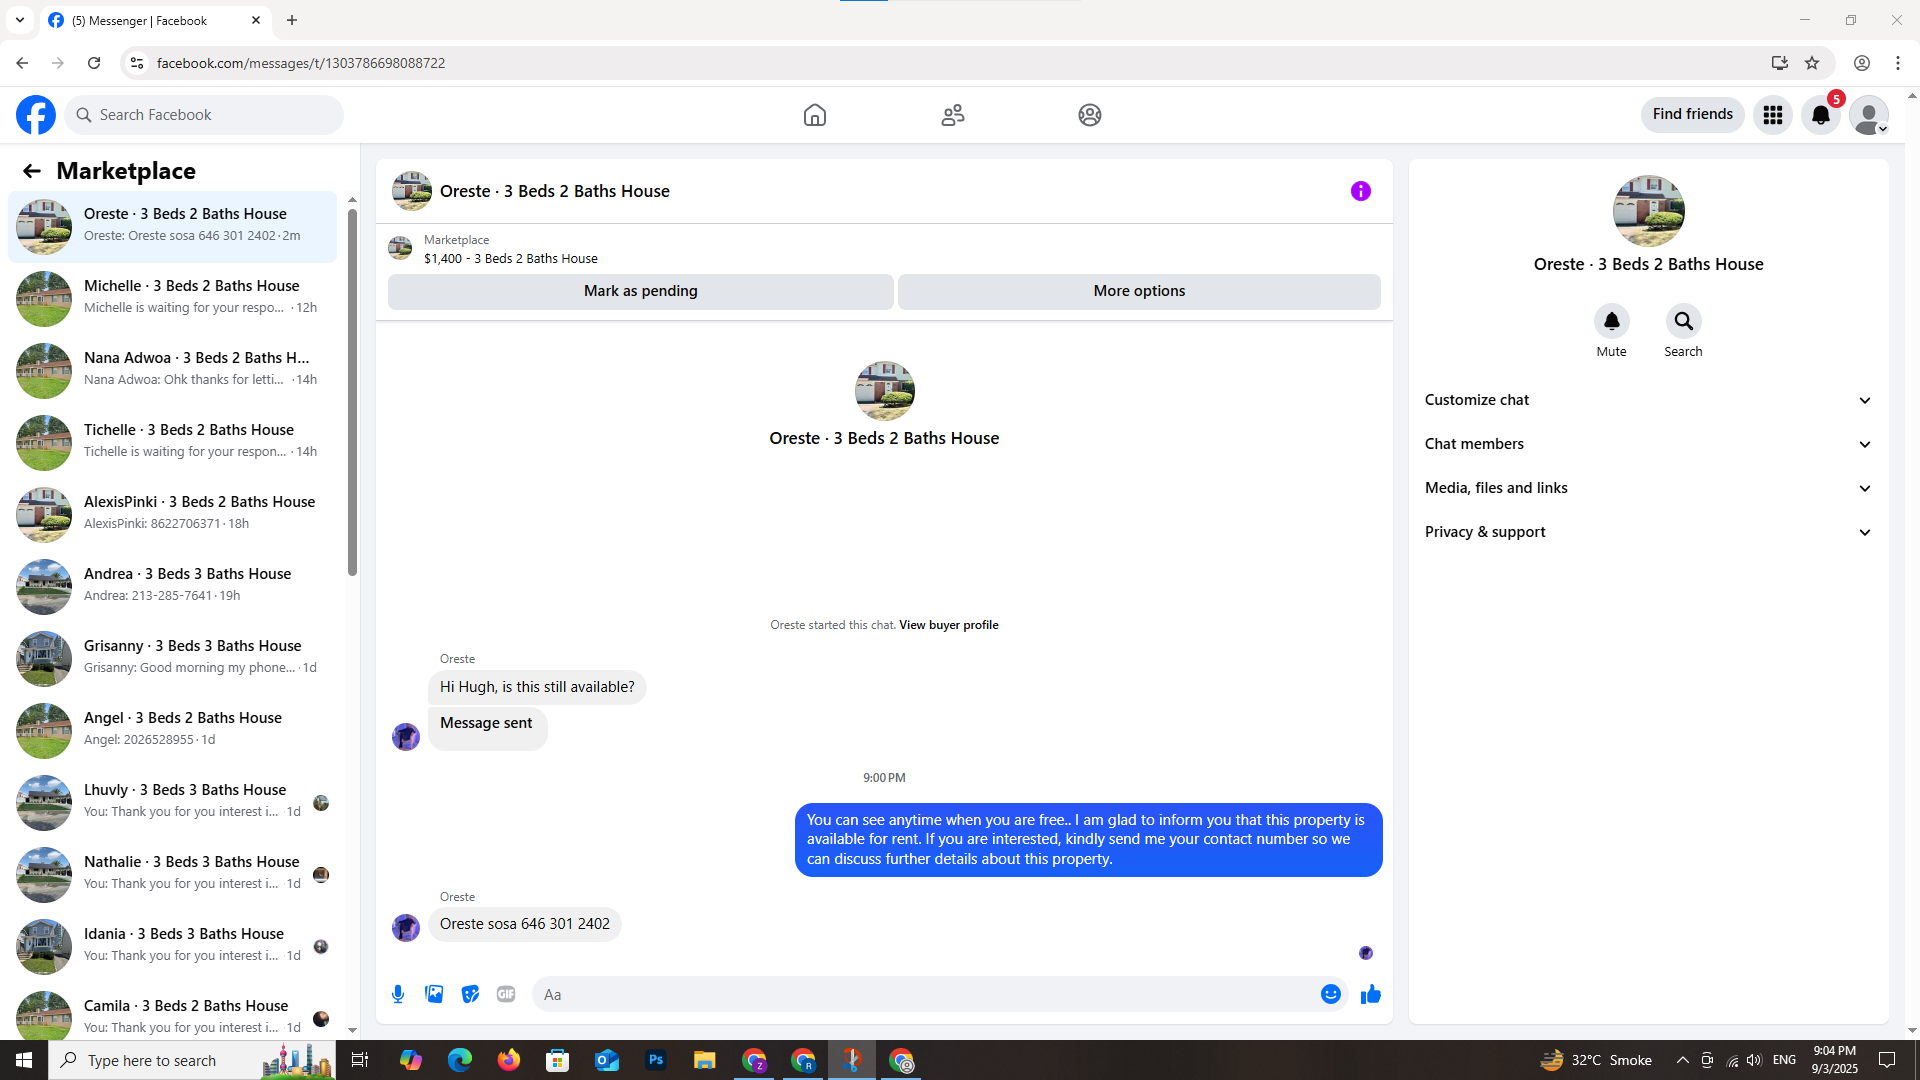The height and width of the screenshot is (1080, 1920).
Task: Open Microsoft Store from taskbar
Action: point(558,1060)
